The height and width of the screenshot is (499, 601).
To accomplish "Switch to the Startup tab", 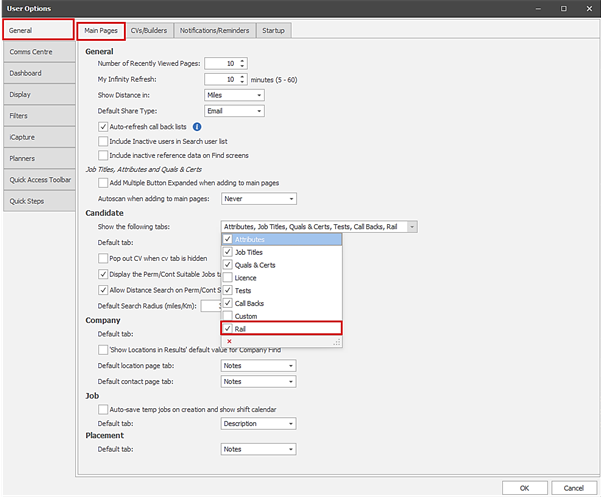I will click(273, 31).
